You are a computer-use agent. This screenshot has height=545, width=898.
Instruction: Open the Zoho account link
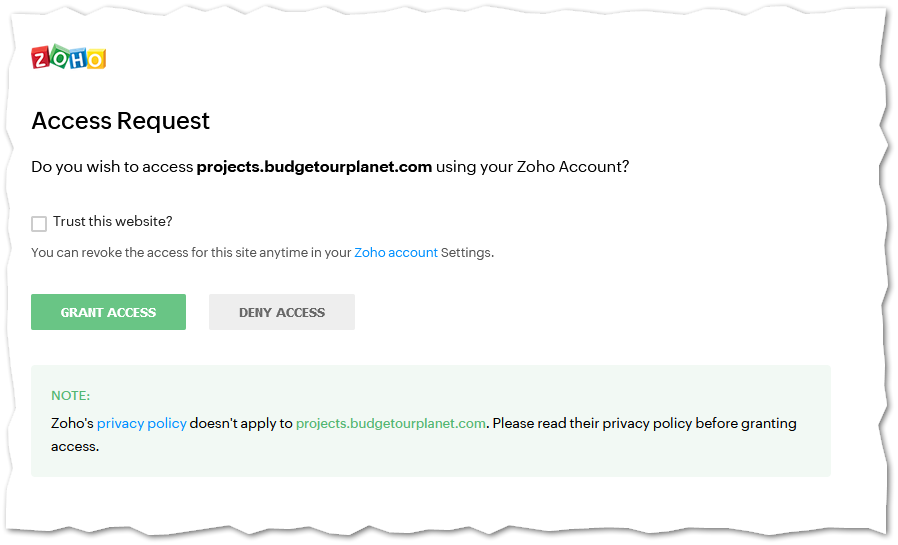click(x=396, y=252)
